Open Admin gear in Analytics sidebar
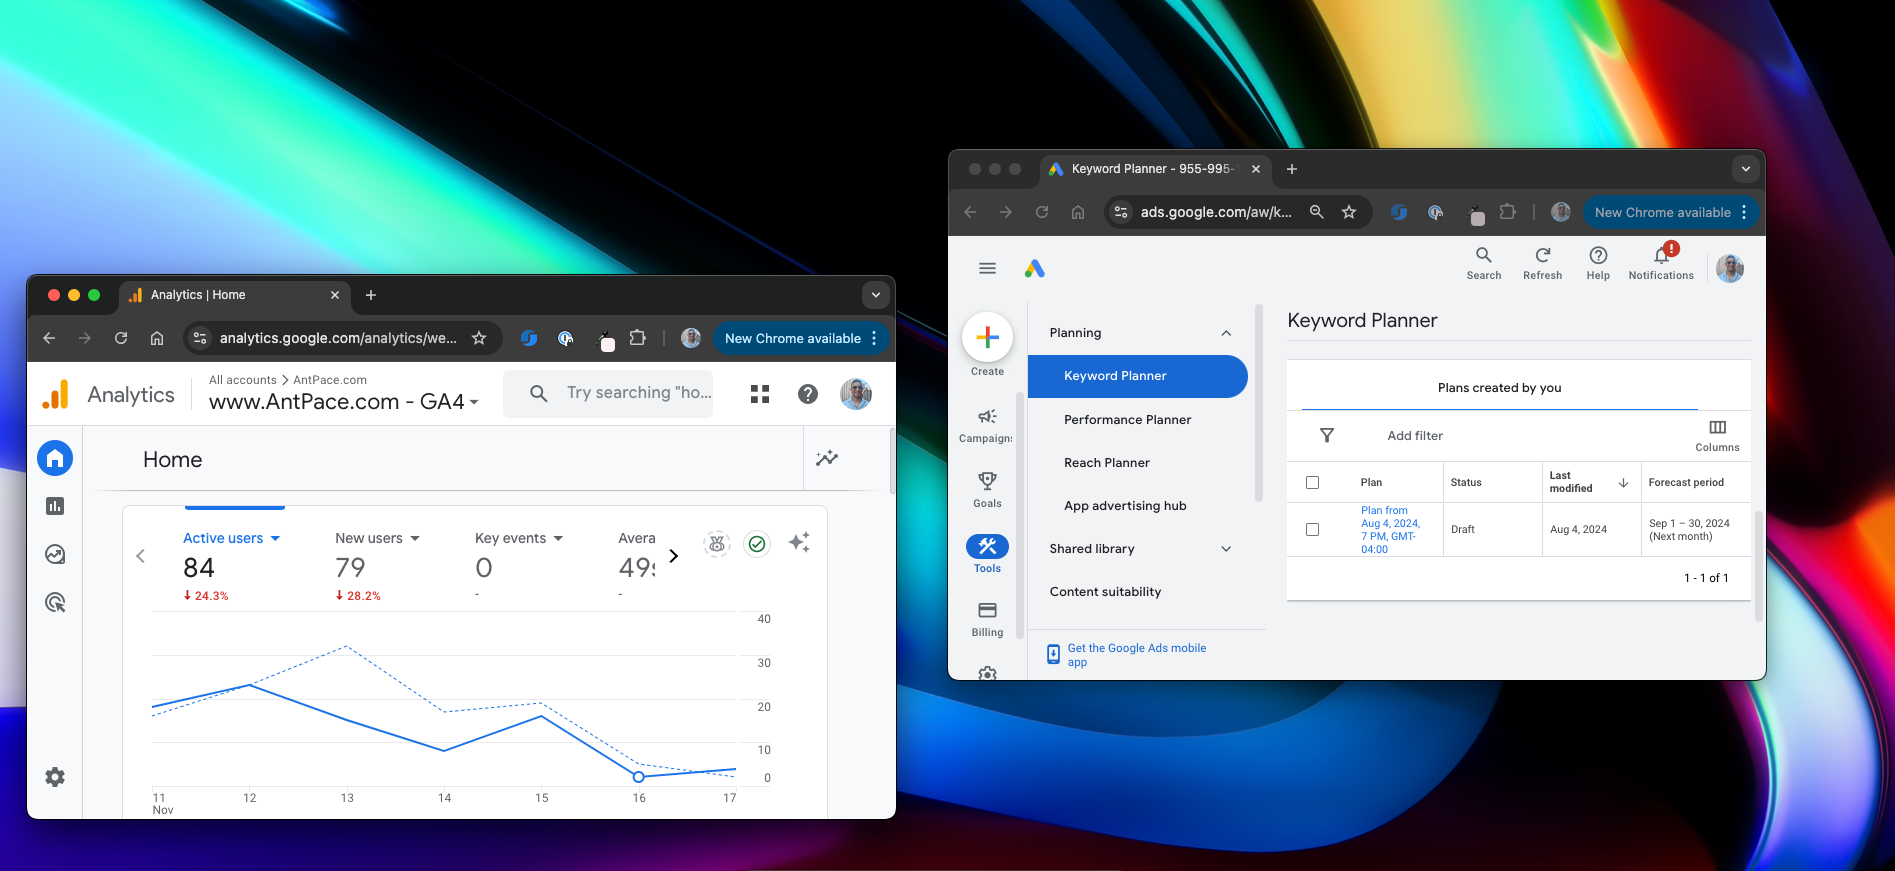1895x871 pixels. [x=55, y=777]
